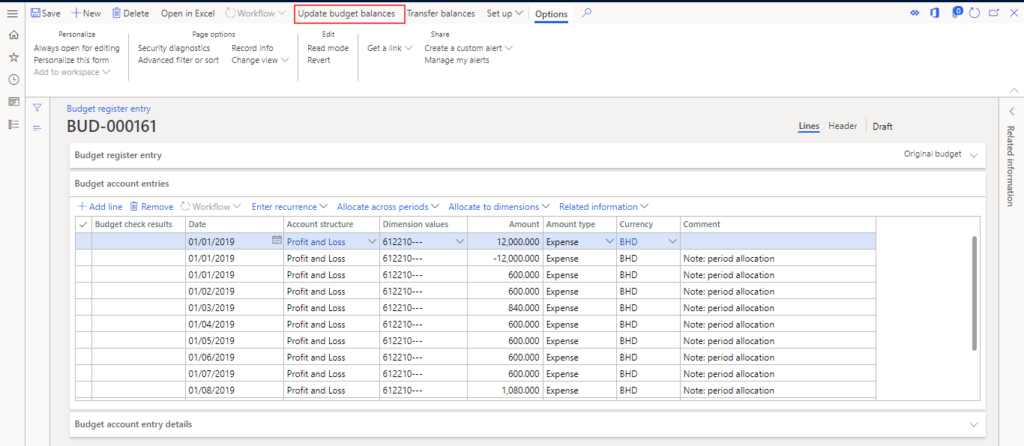This screenshot has width=1024, height=446.
Task: Click the grid's vertical scrollbar
Action: [974, 293]
